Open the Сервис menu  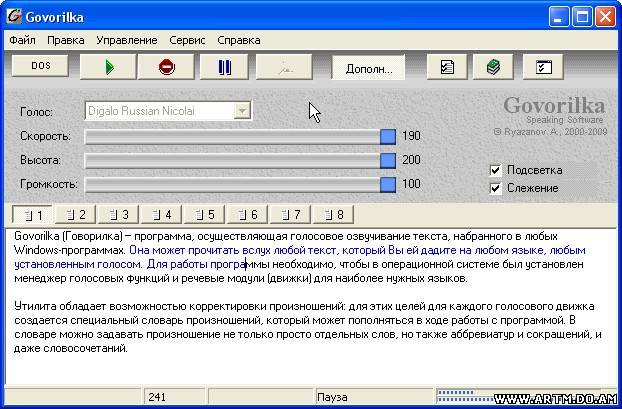(x=187, y=40)
